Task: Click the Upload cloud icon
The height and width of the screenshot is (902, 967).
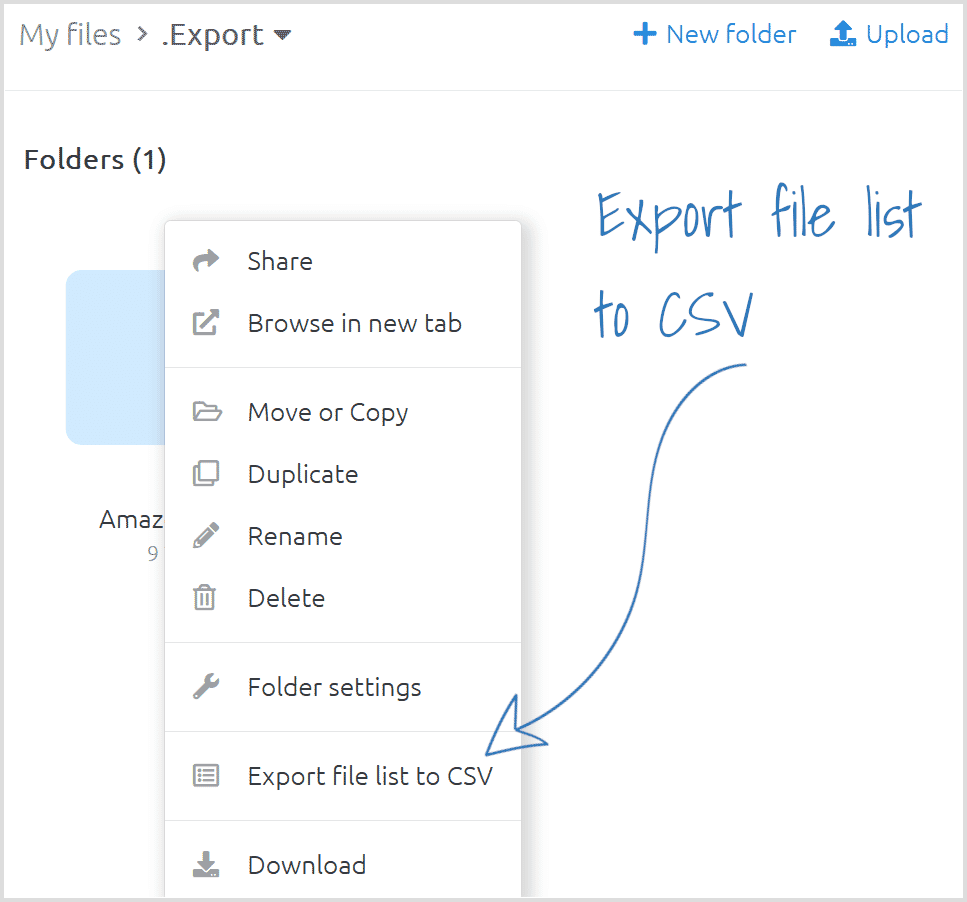Action: [843, 35]
